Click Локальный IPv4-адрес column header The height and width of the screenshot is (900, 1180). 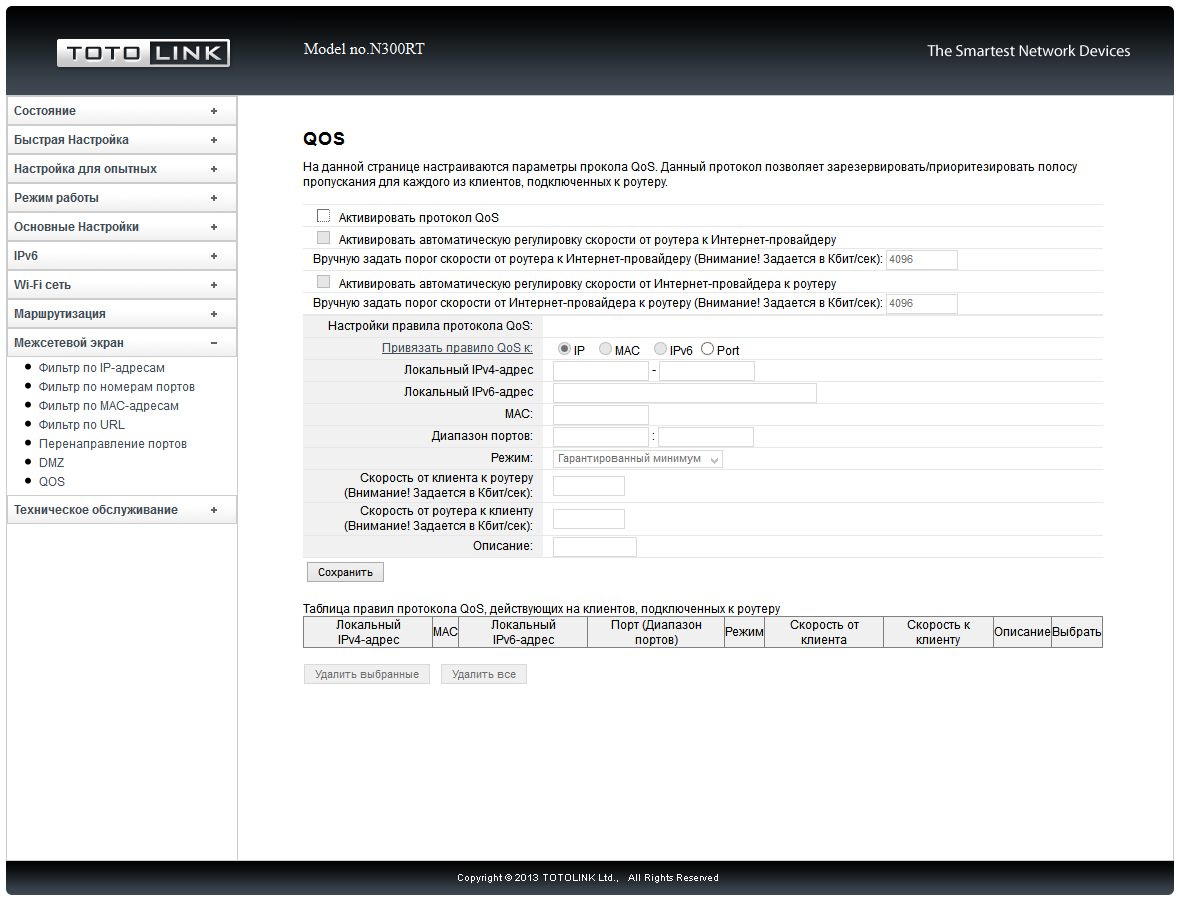368,632
